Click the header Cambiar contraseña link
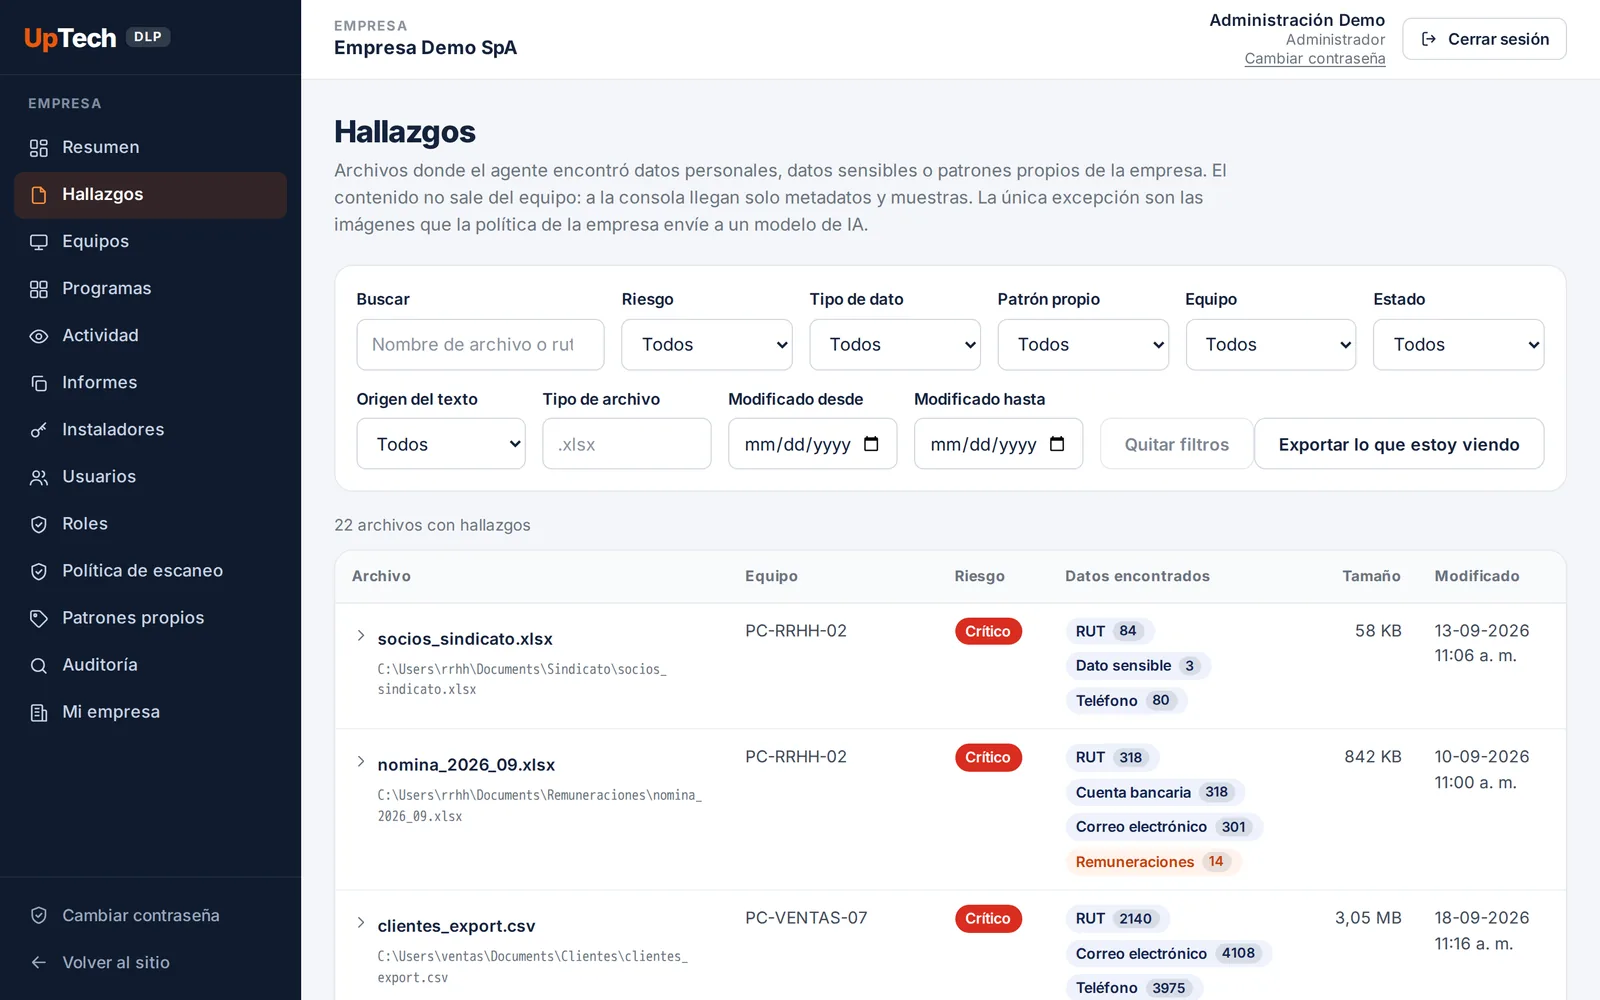This screenshot has height=1000, width=1600. [1315, 59]
